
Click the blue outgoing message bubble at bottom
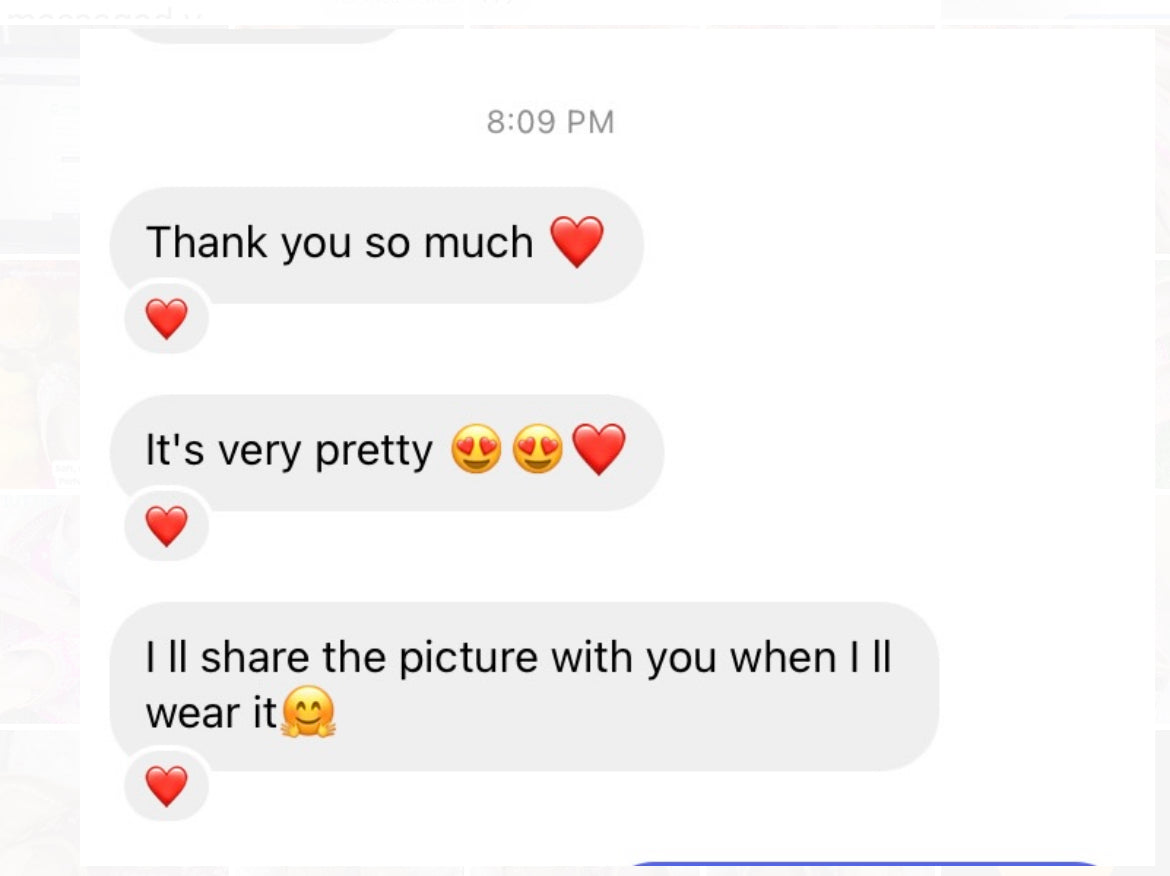865,866
